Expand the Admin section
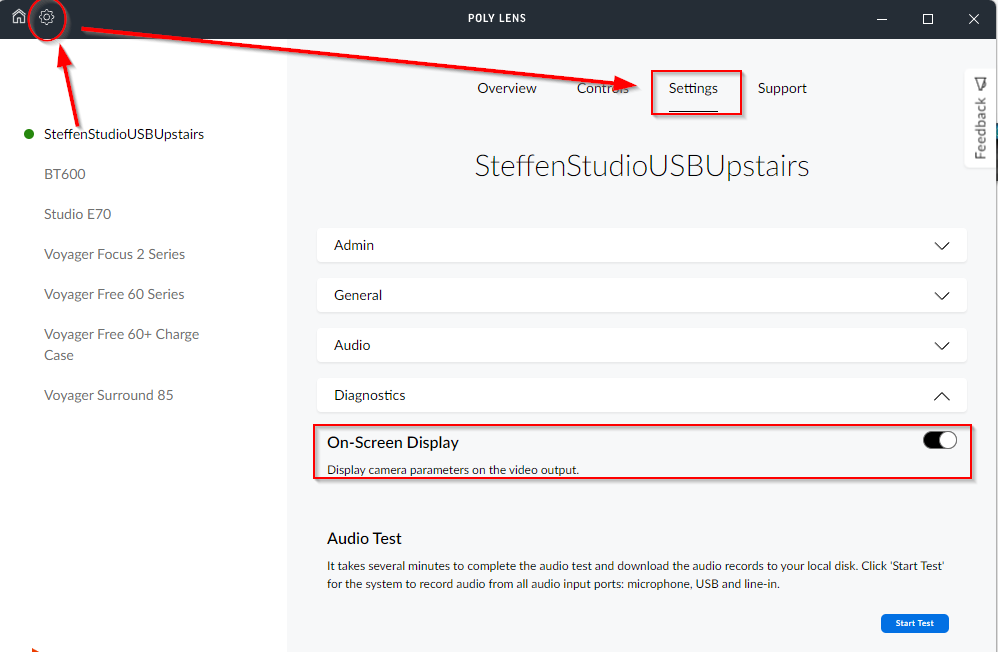 (641, 245)
